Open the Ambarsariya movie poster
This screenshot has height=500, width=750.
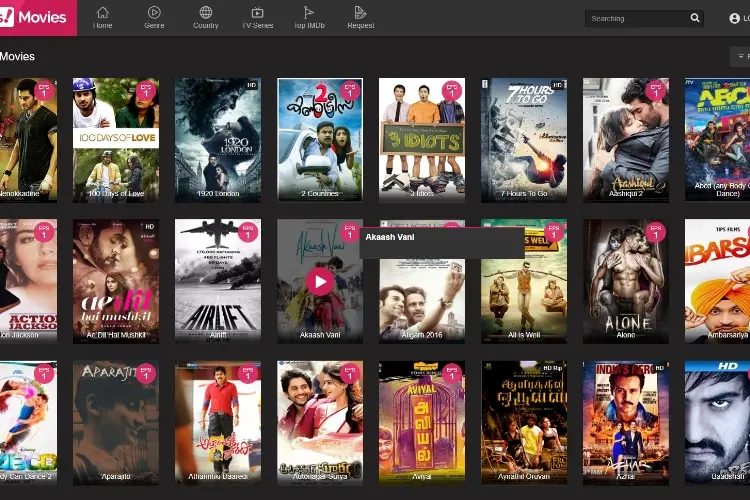[717, 281]
